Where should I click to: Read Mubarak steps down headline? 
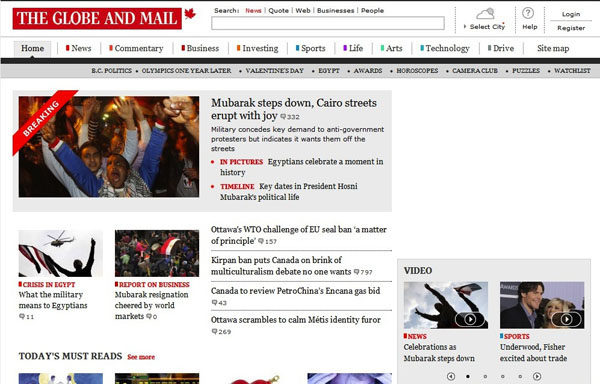point(294,109)
